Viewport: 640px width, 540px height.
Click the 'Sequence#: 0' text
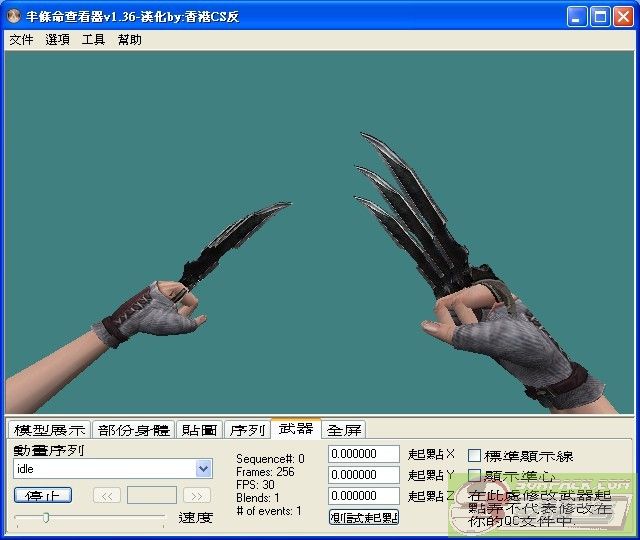coord(270,459)
